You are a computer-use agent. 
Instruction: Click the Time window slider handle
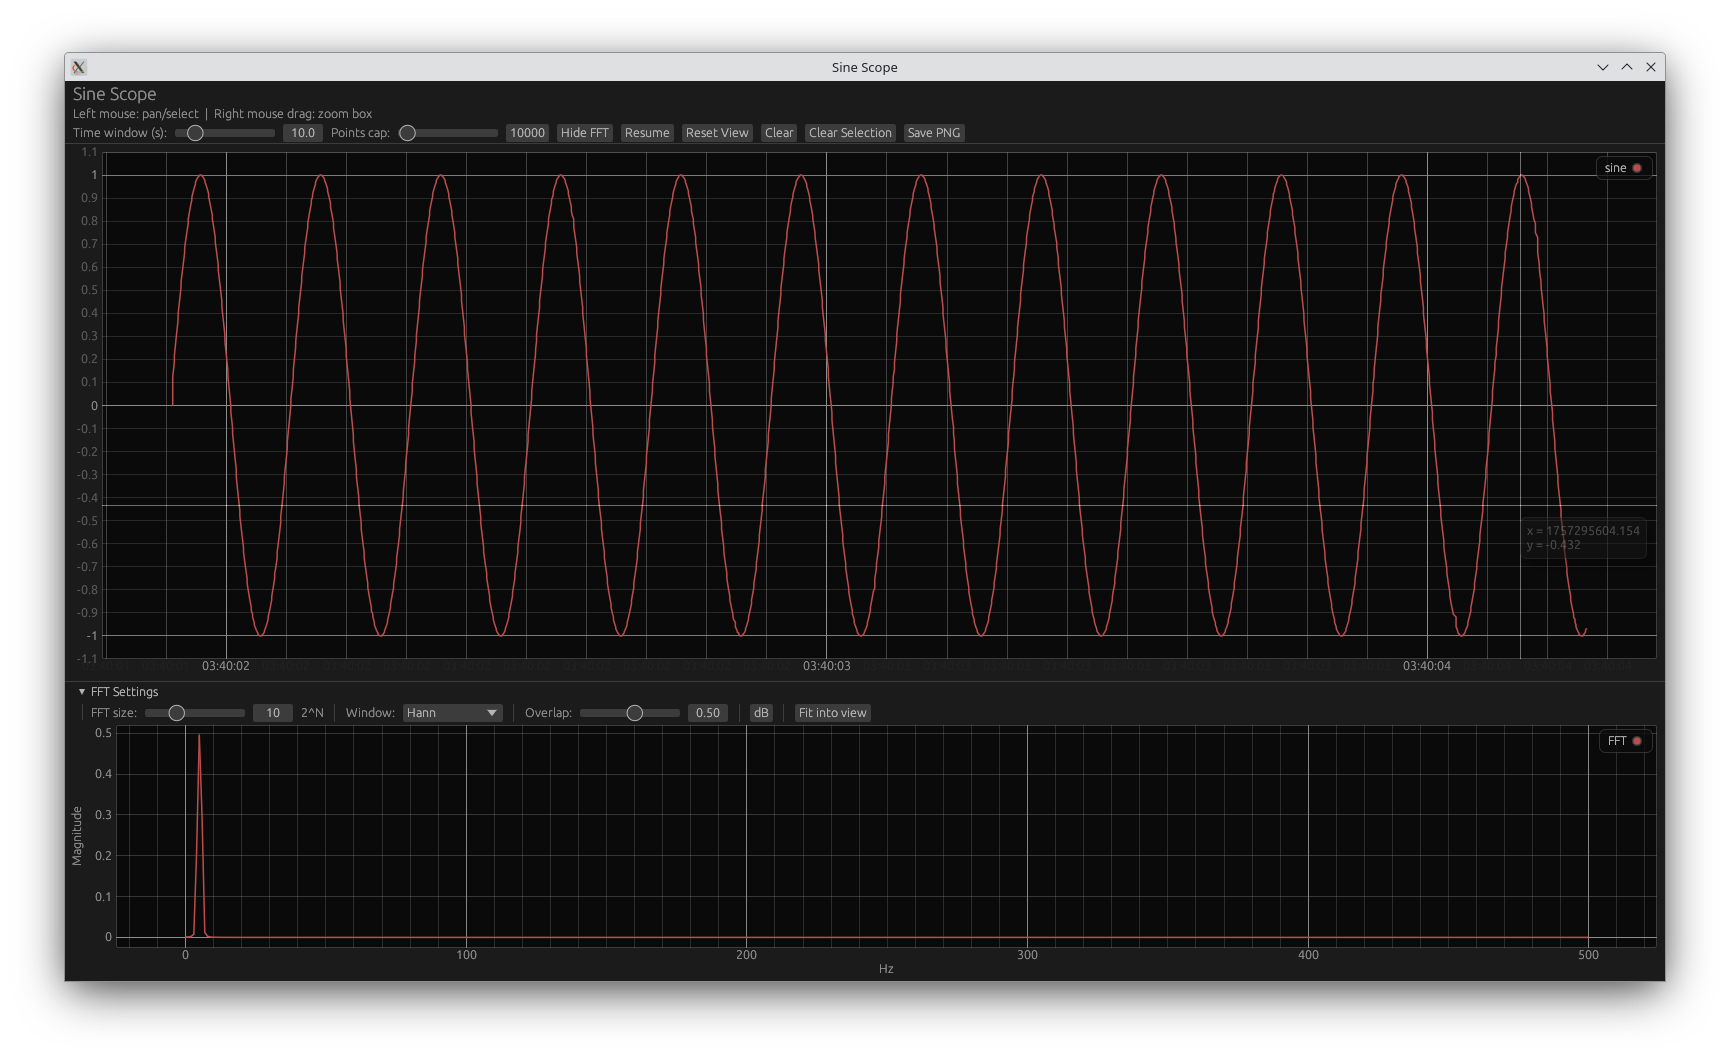click(196, 132)
